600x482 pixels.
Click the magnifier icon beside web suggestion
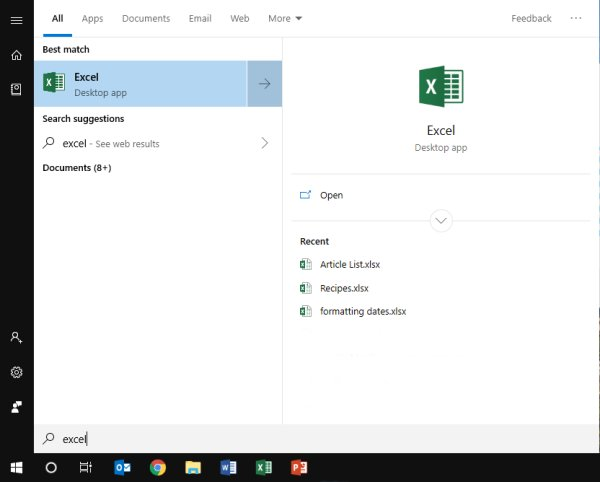point(49,143)
